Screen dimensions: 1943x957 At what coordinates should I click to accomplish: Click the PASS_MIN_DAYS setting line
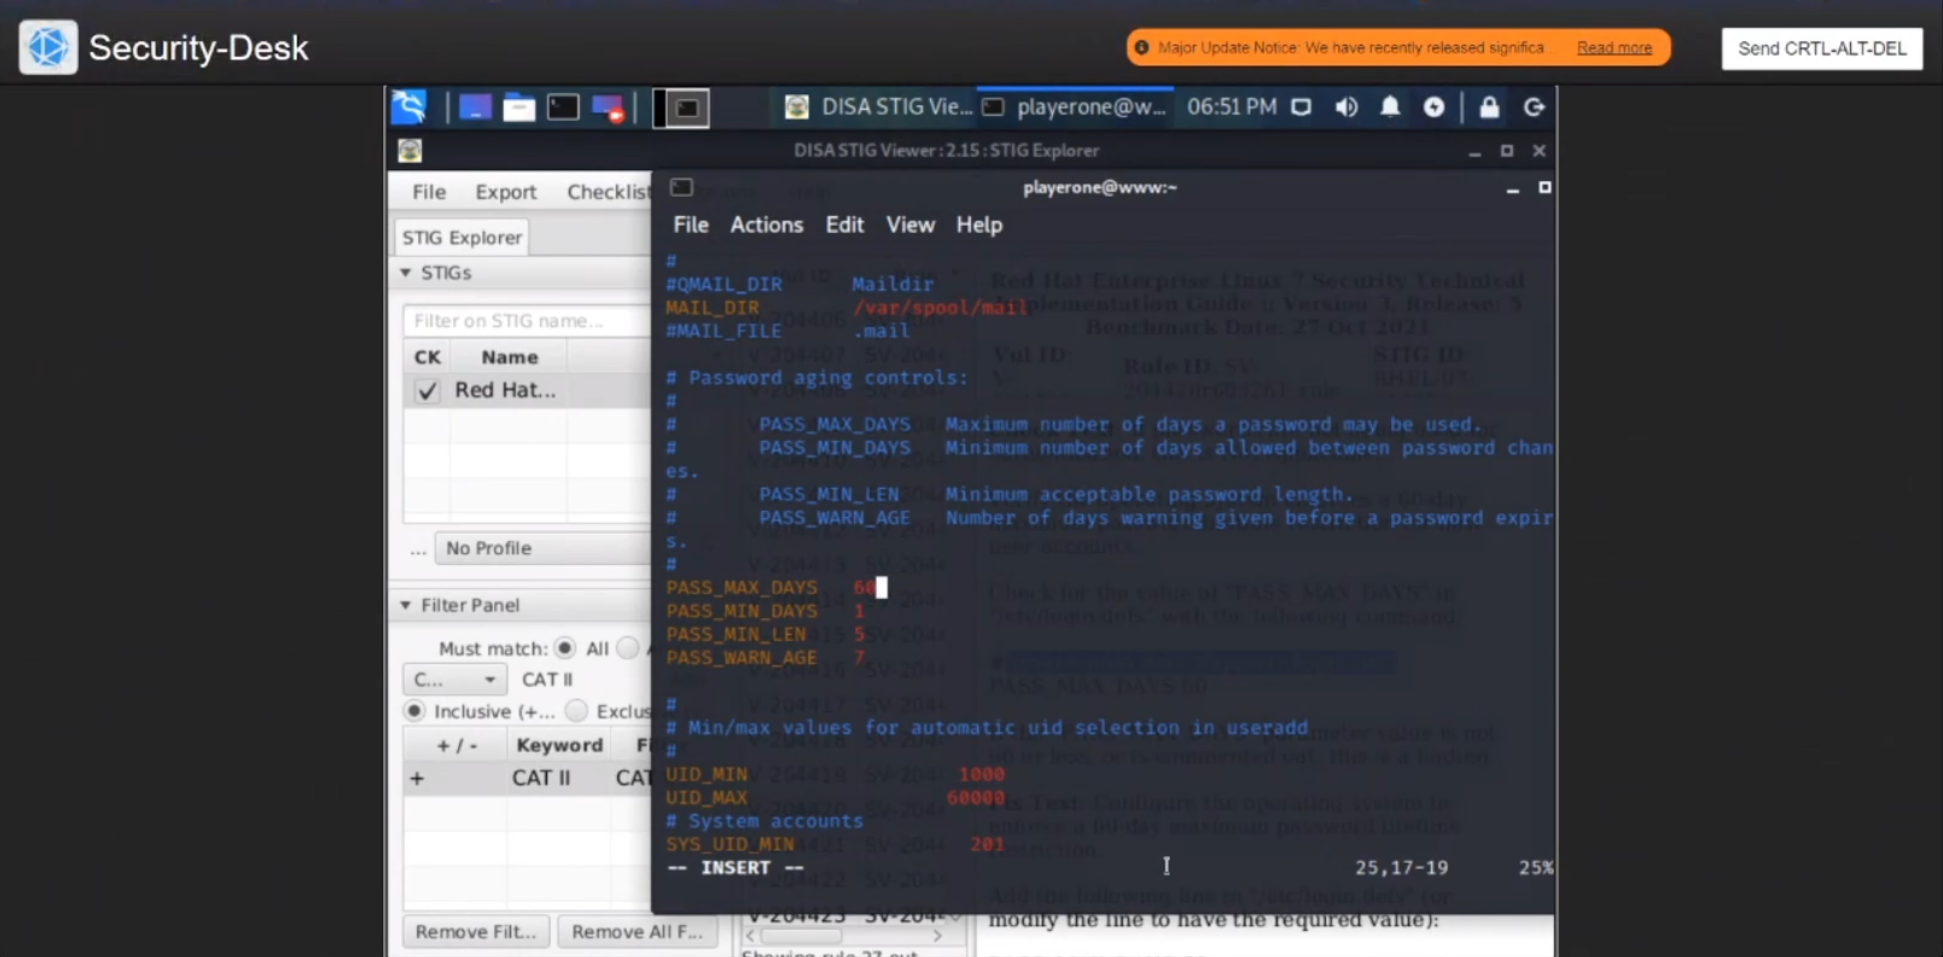click(x=765, y=611)
